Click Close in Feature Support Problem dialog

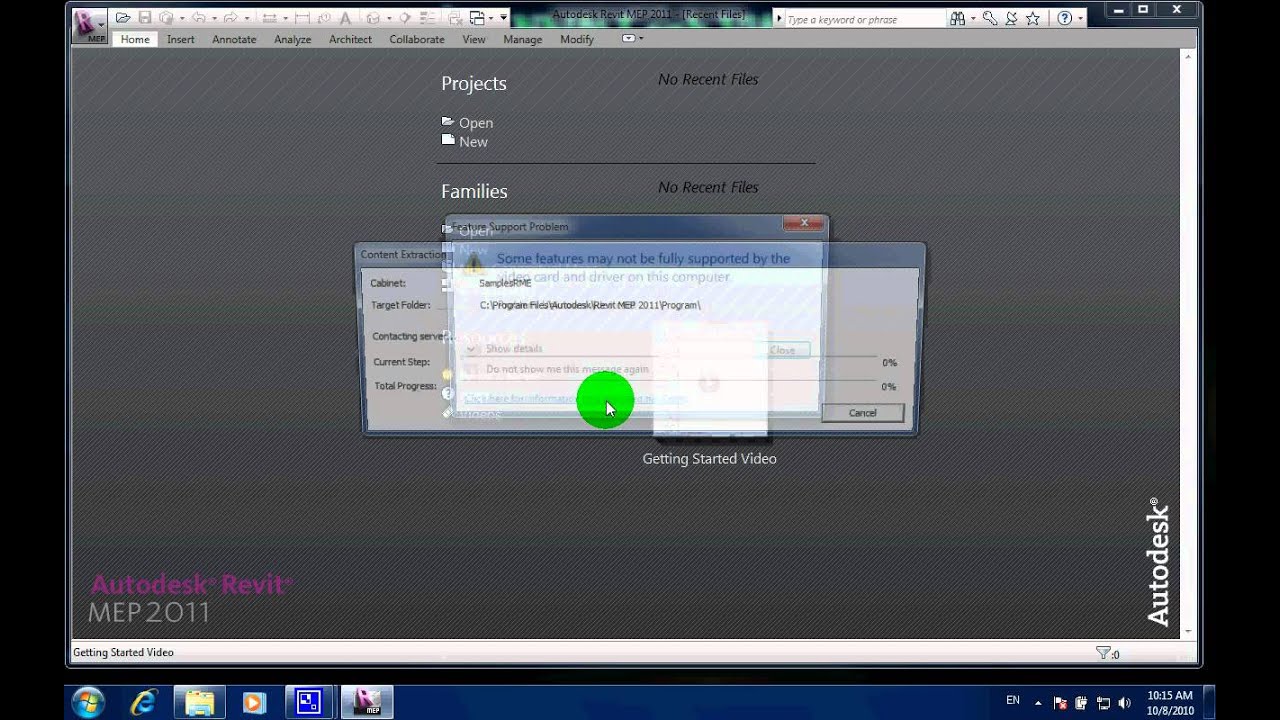(x=782, y=350)
